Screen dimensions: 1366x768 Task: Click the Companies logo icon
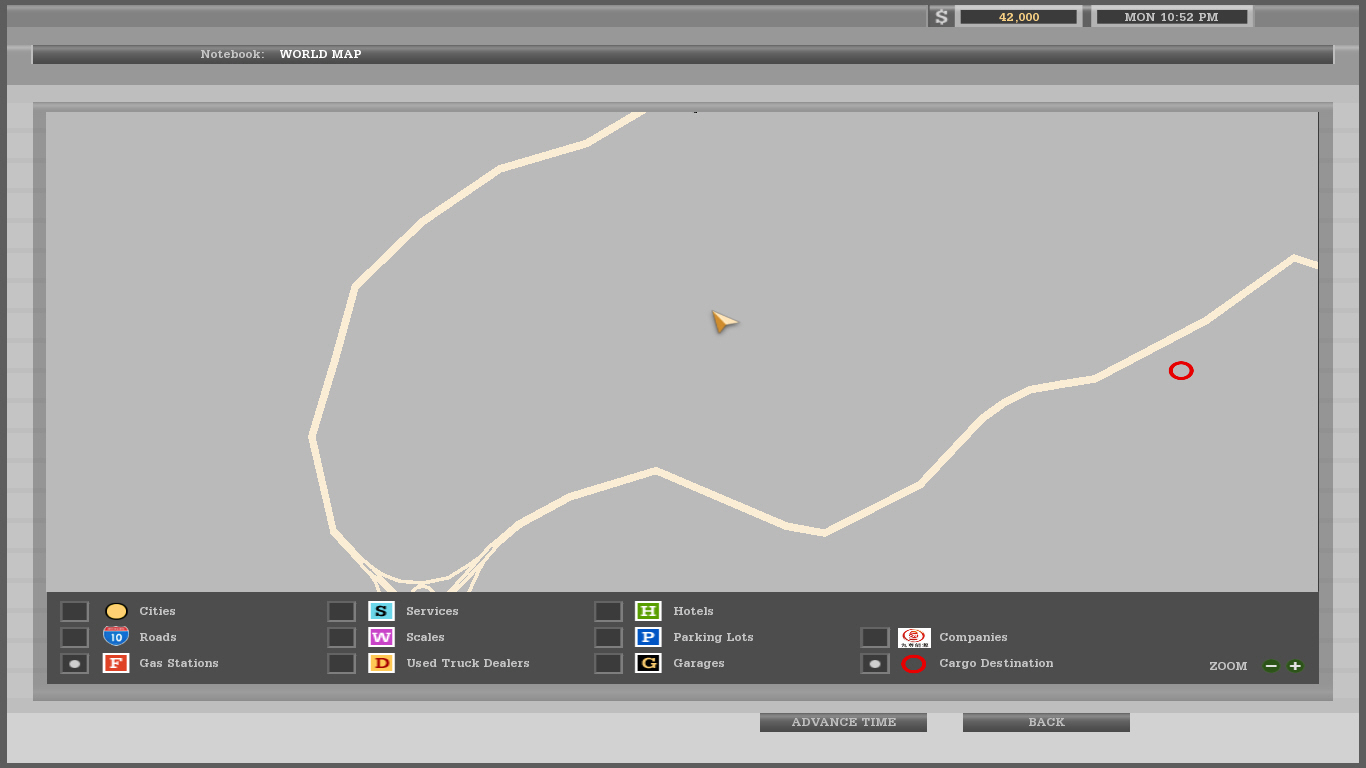click(914, 637)
